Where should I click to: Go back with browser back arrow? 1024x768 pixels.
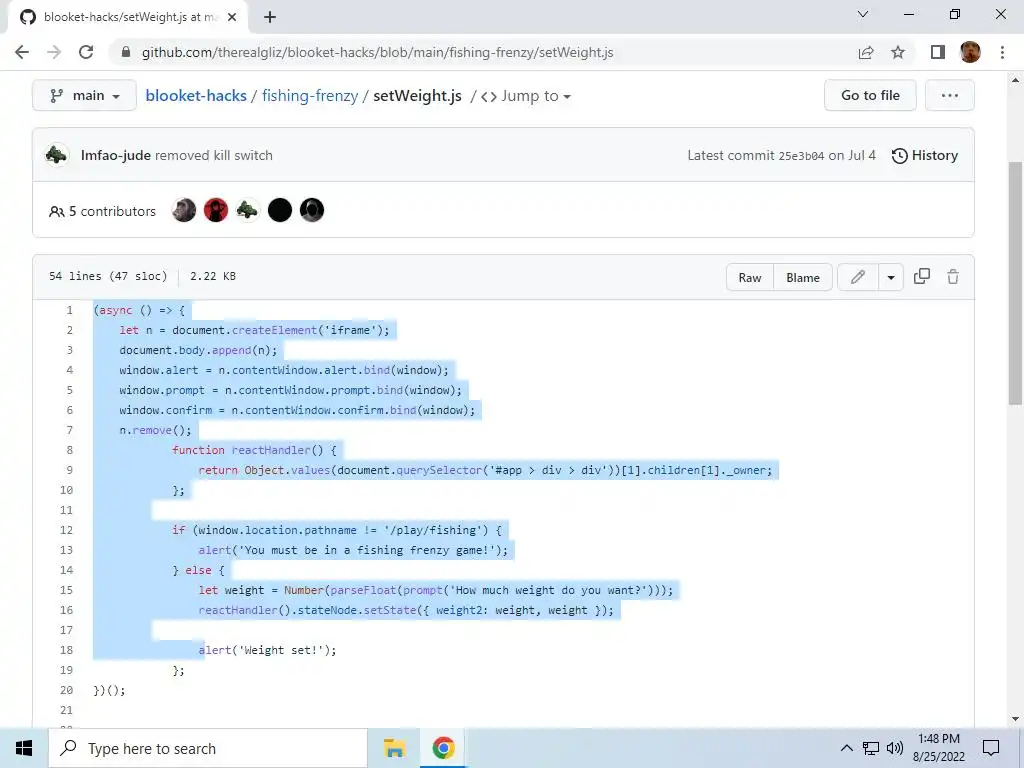(22, 52)
